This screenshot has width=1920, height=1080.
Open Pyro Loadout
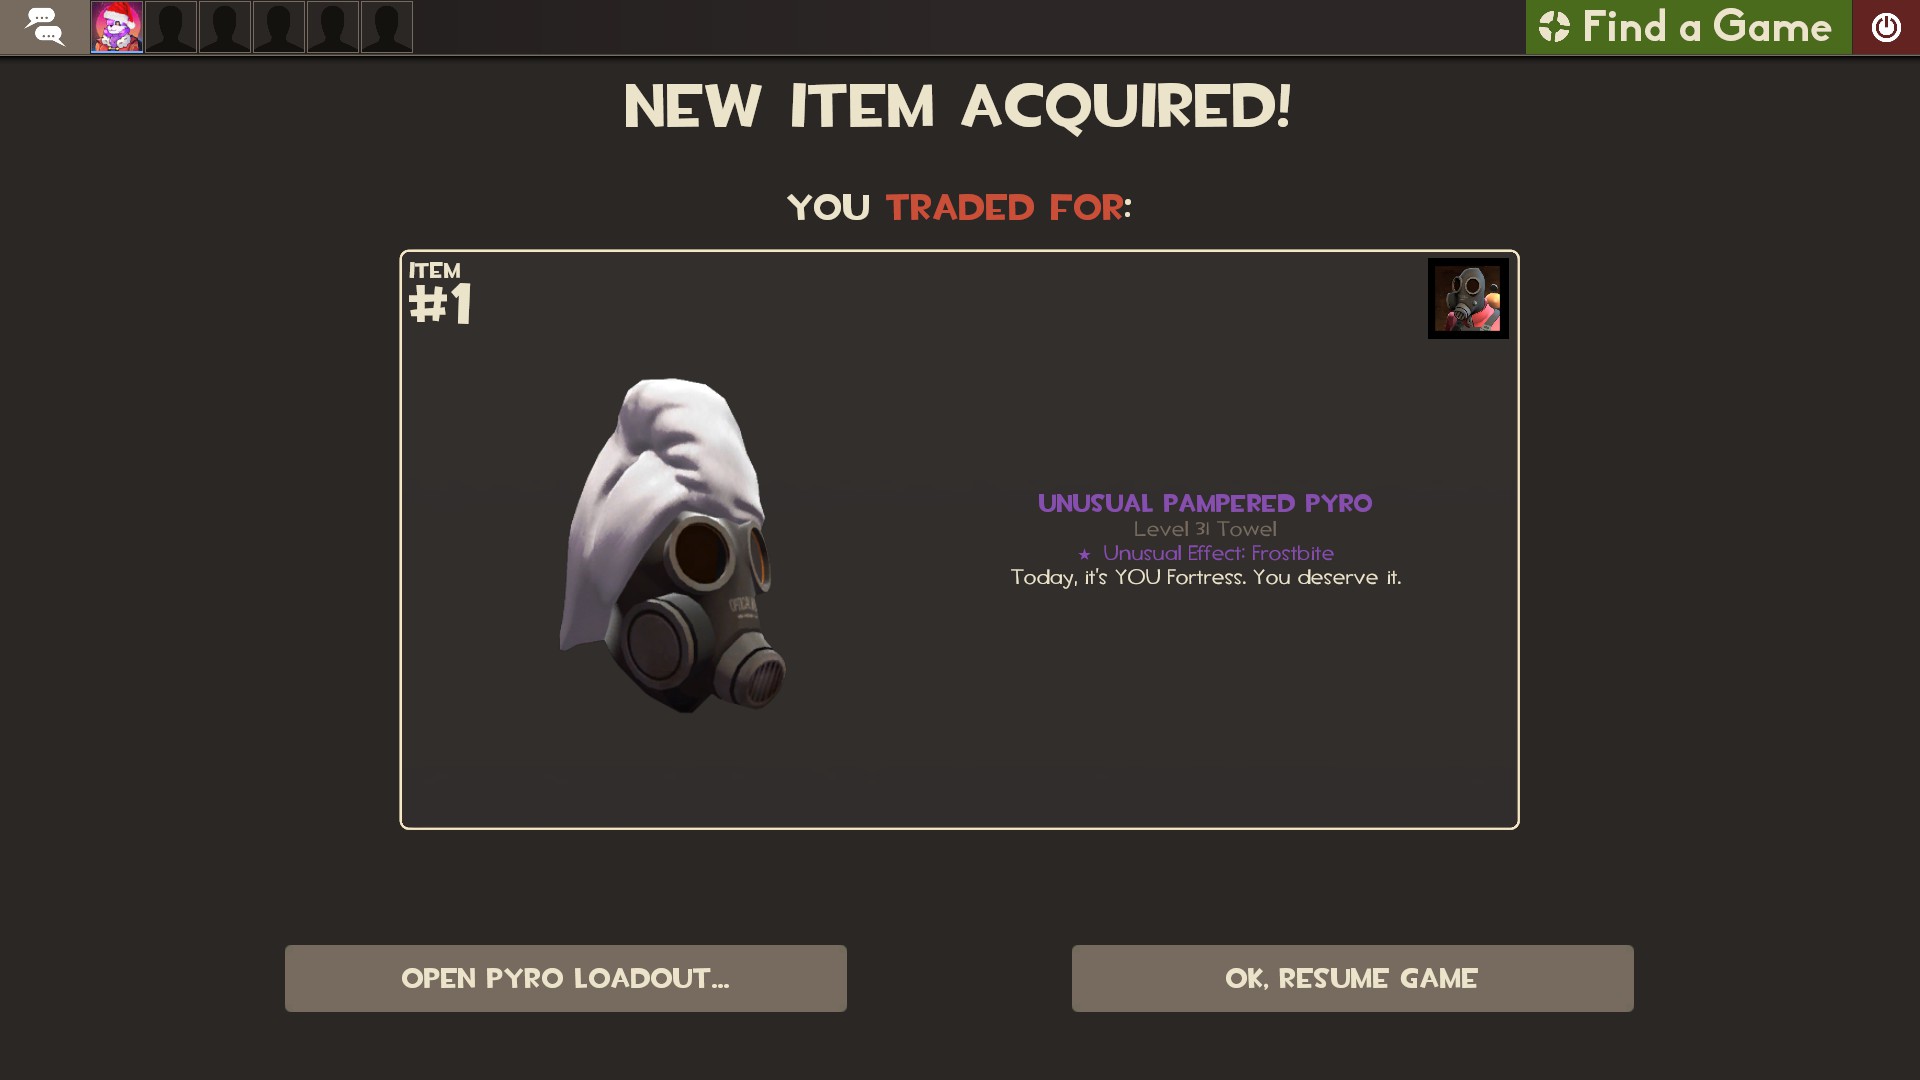coord(566,978)
